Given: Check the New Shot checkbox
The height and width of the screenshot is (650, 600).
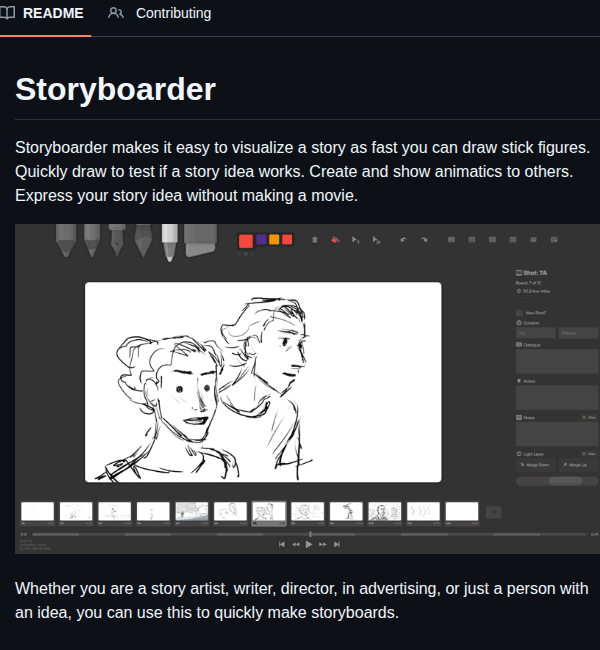Looking at the screenshot, I should (519, 313).
